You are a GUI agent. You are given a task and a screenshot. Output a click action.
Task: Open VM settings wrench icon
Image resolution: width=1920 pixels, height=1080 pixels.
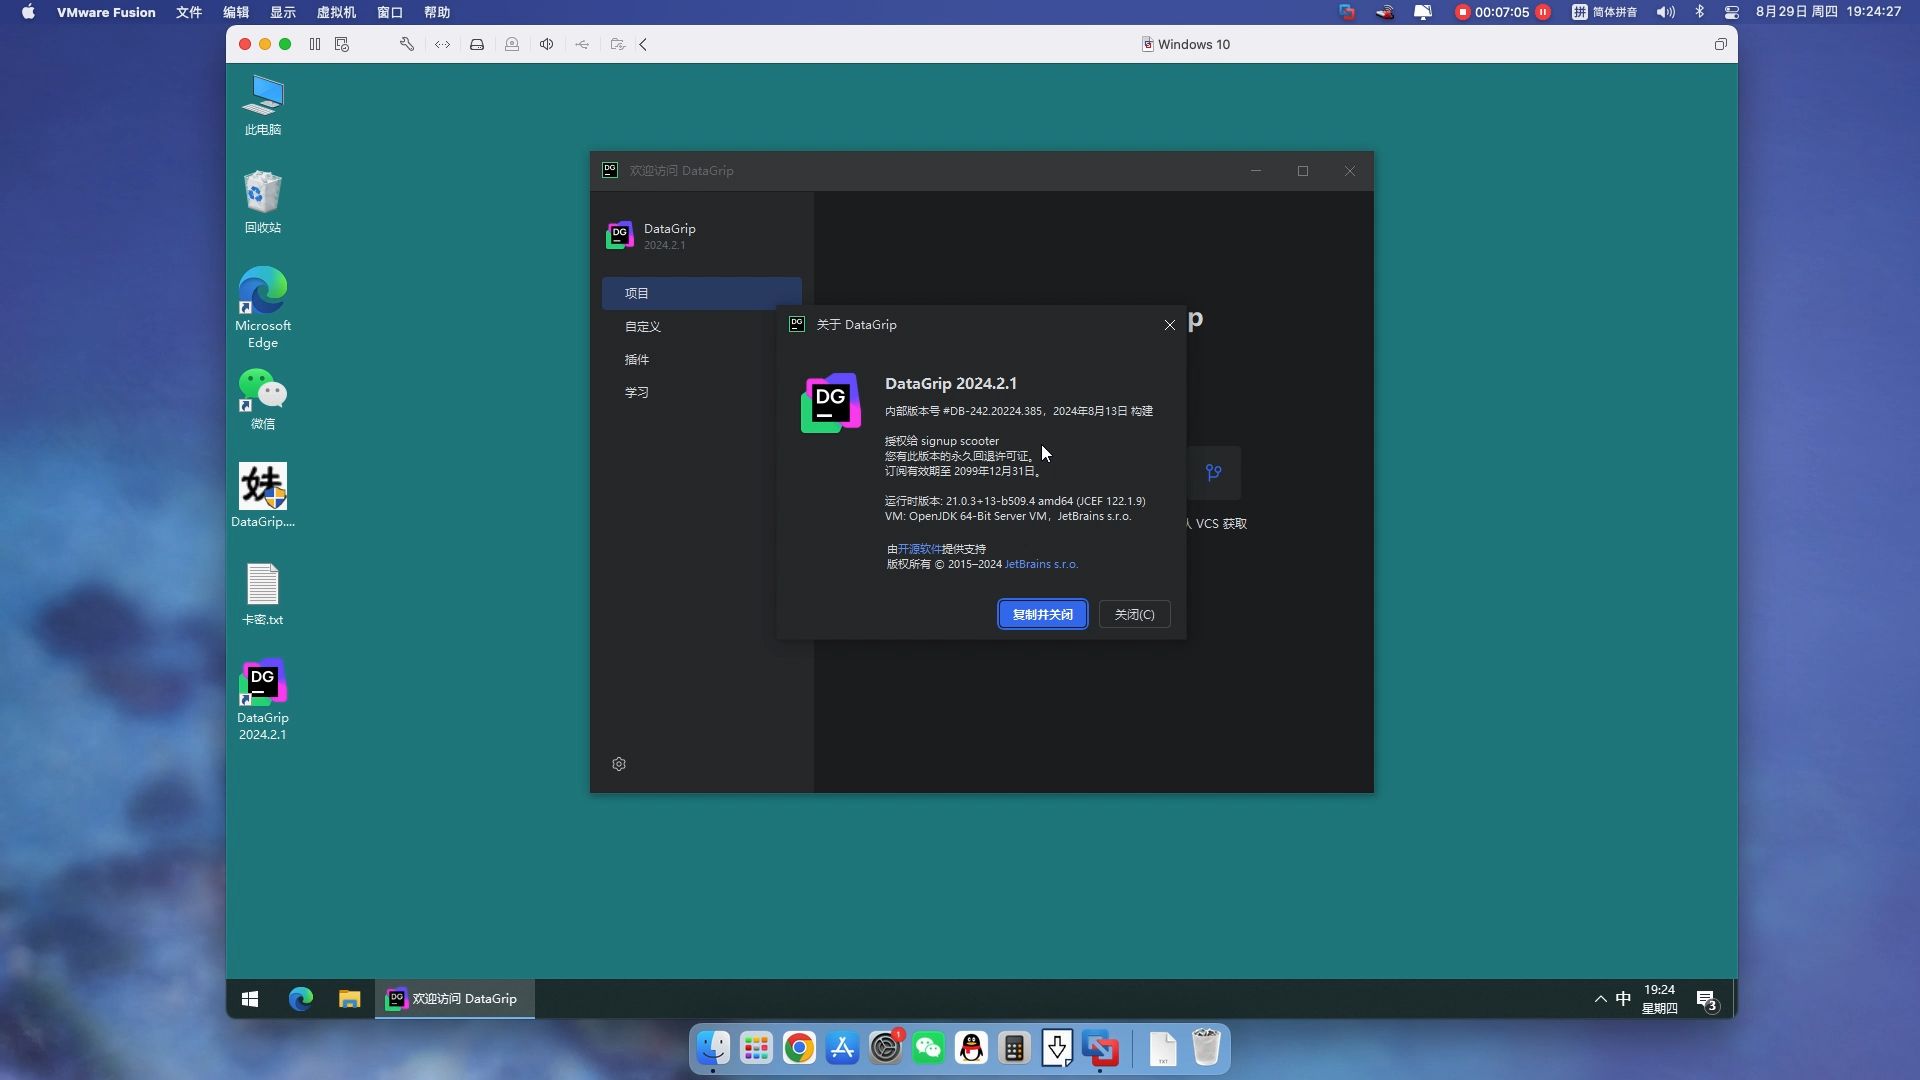(407, 44)
